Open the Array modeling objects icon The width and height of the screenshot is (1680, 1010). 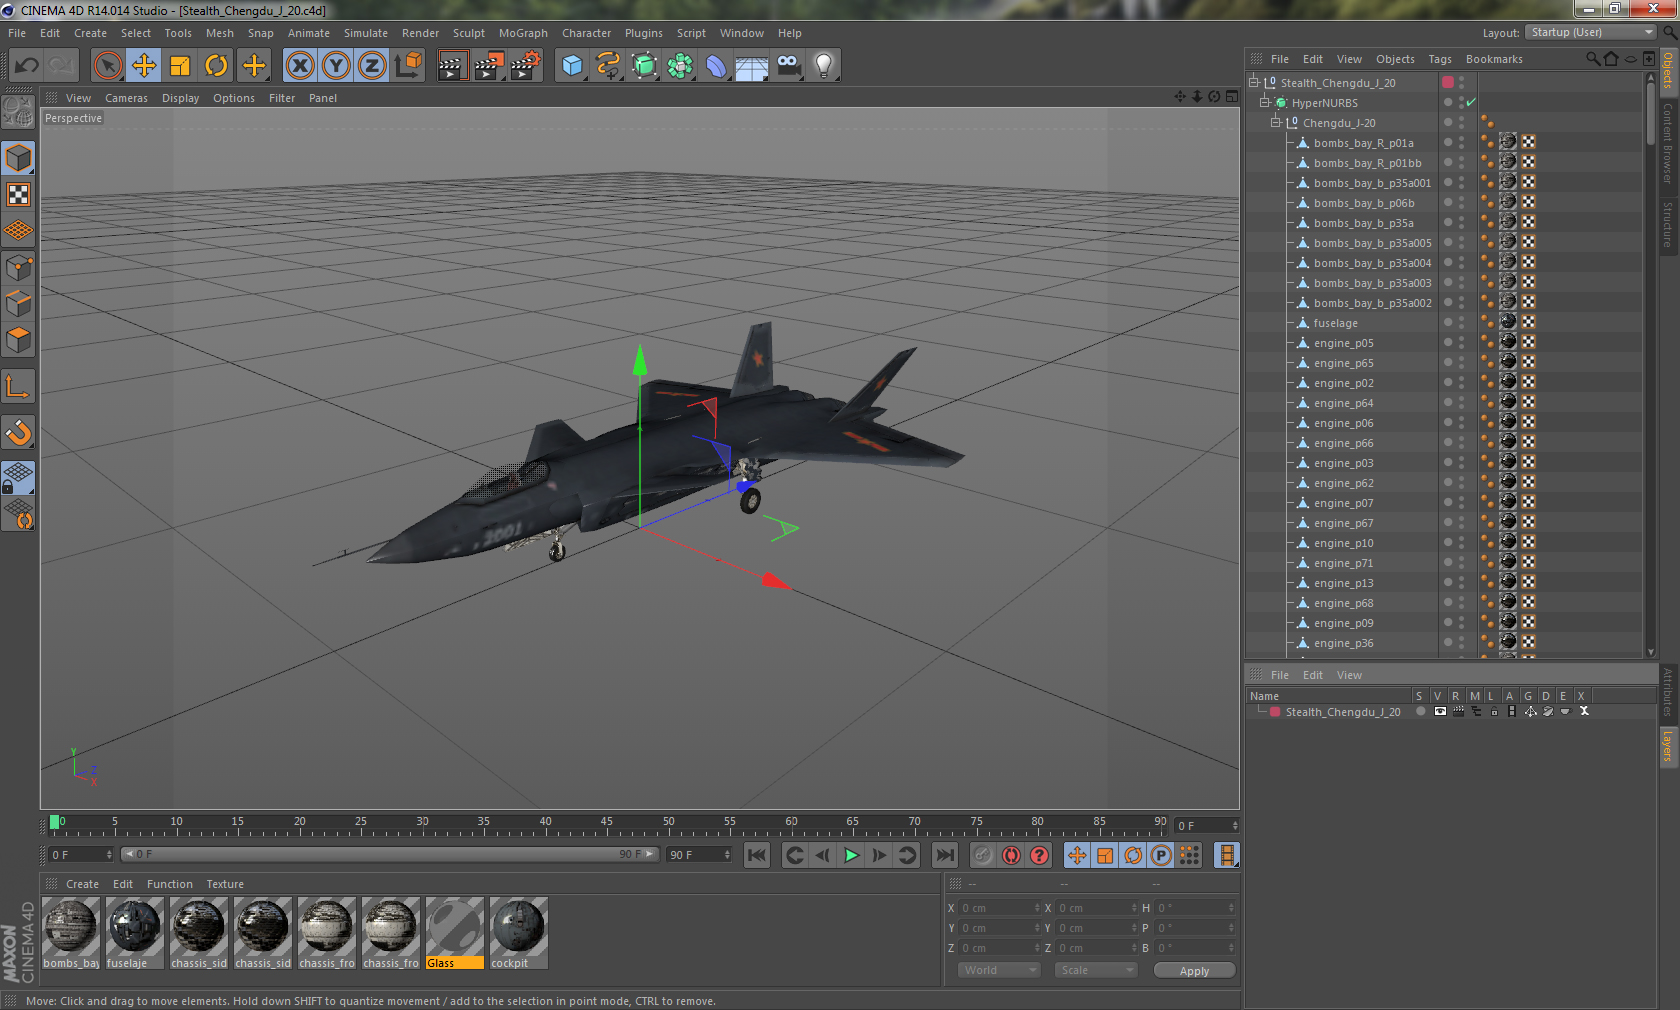point(680,66)
